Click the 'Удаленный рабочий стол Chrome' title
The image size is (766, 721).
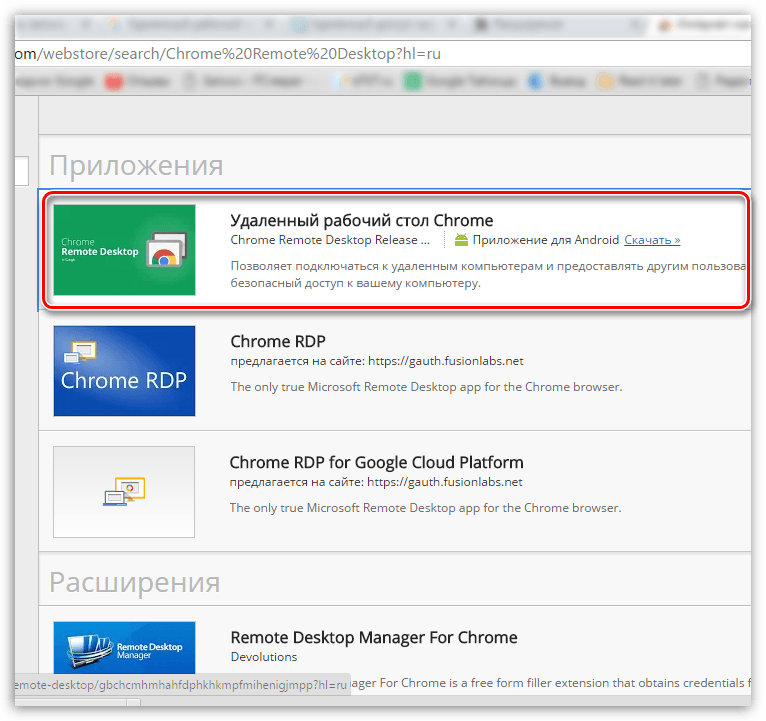pyautogui.click(x=362, y=220)
